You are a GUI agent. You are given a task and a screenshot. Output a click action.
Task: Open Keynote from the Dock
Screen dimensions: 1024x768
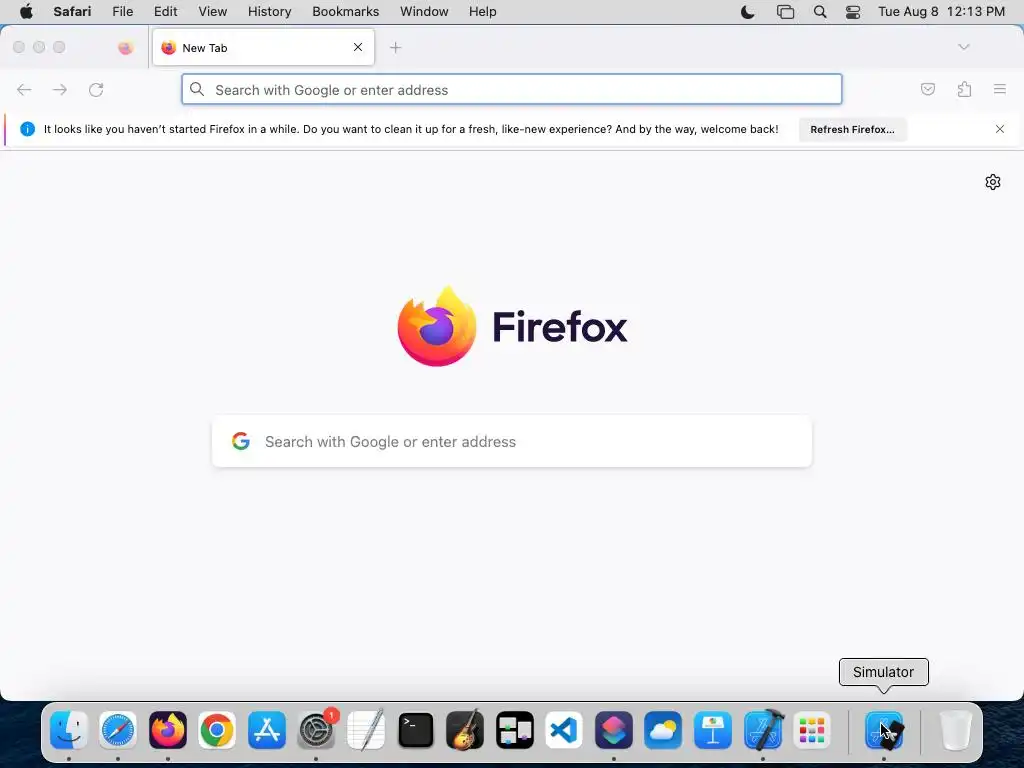[x=713, y=729]
